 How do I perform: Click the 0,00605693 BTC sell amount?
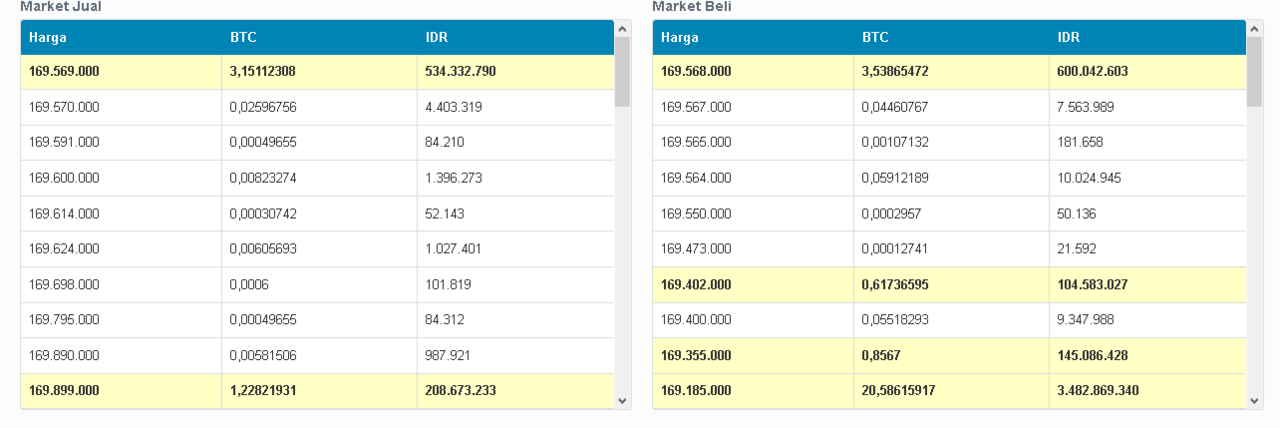pos(263,249)
